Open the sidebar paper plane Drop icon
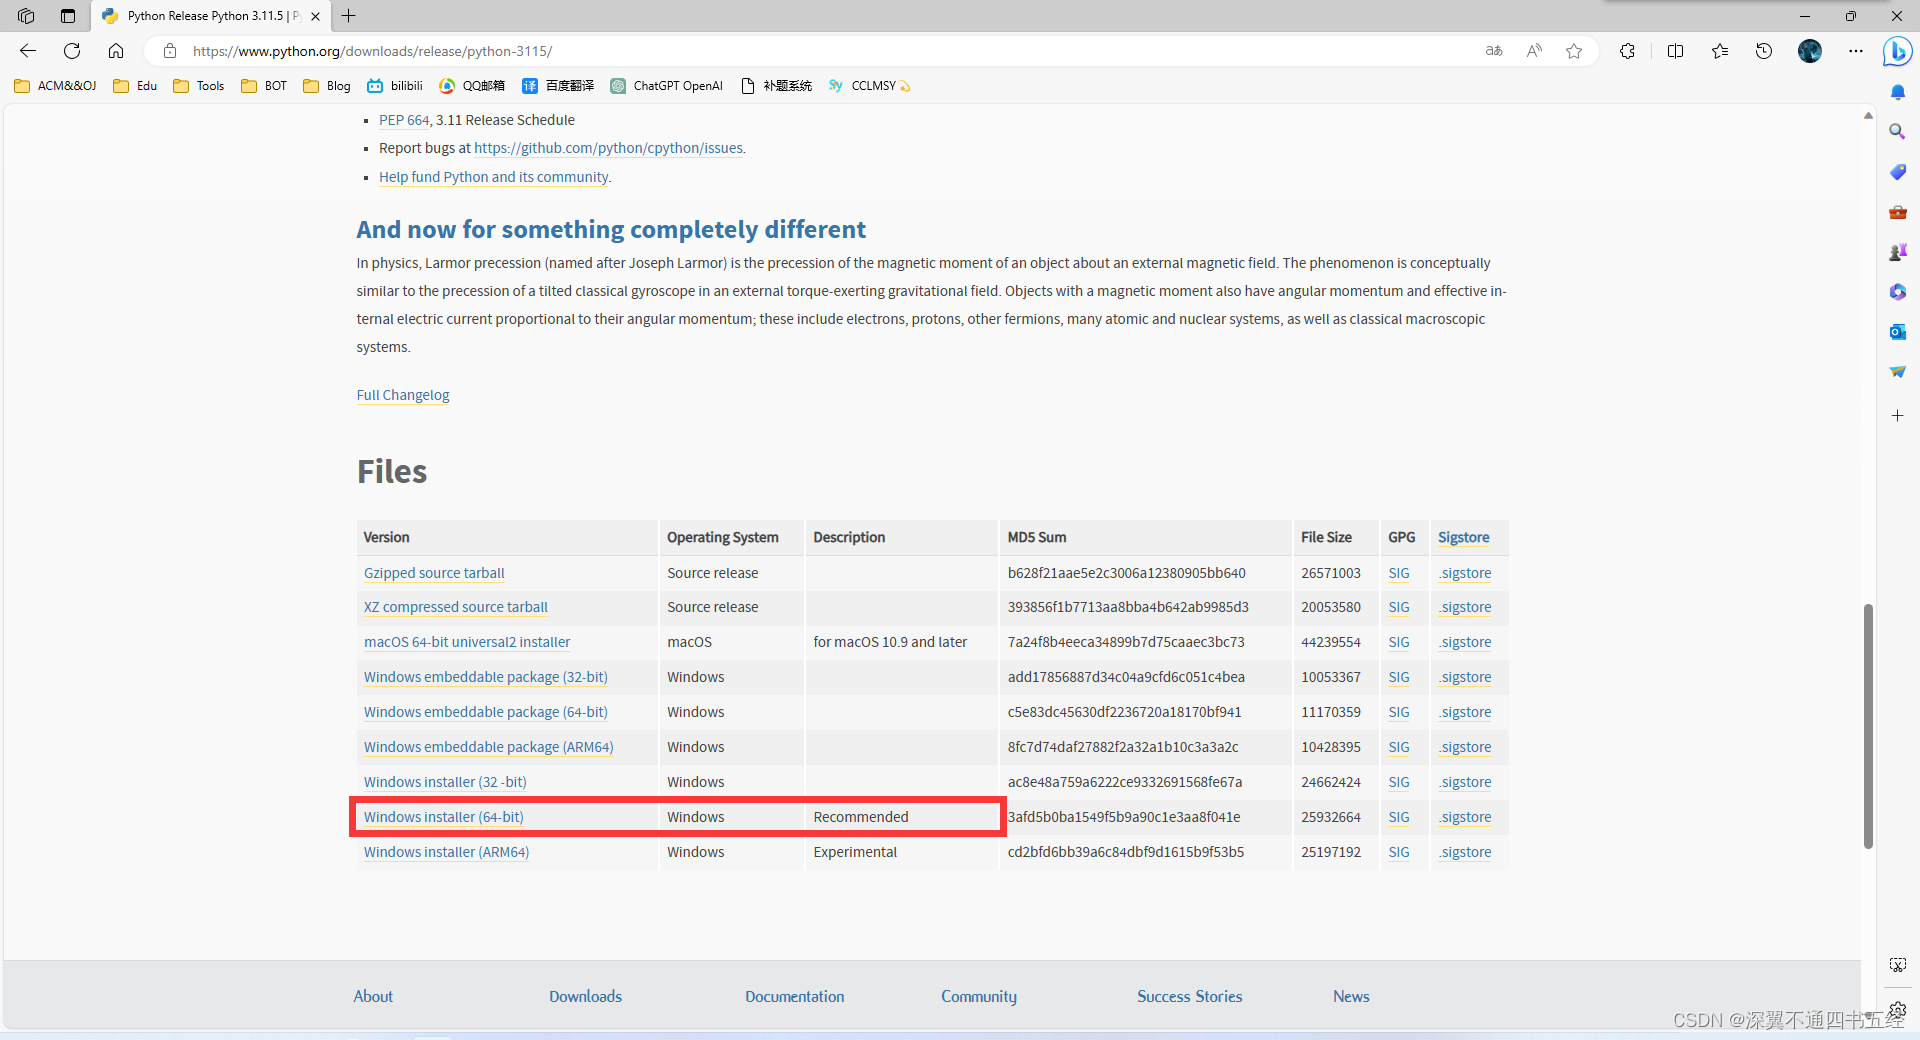Screen dimensions: 1920x1040 (x=1897, y=372)
